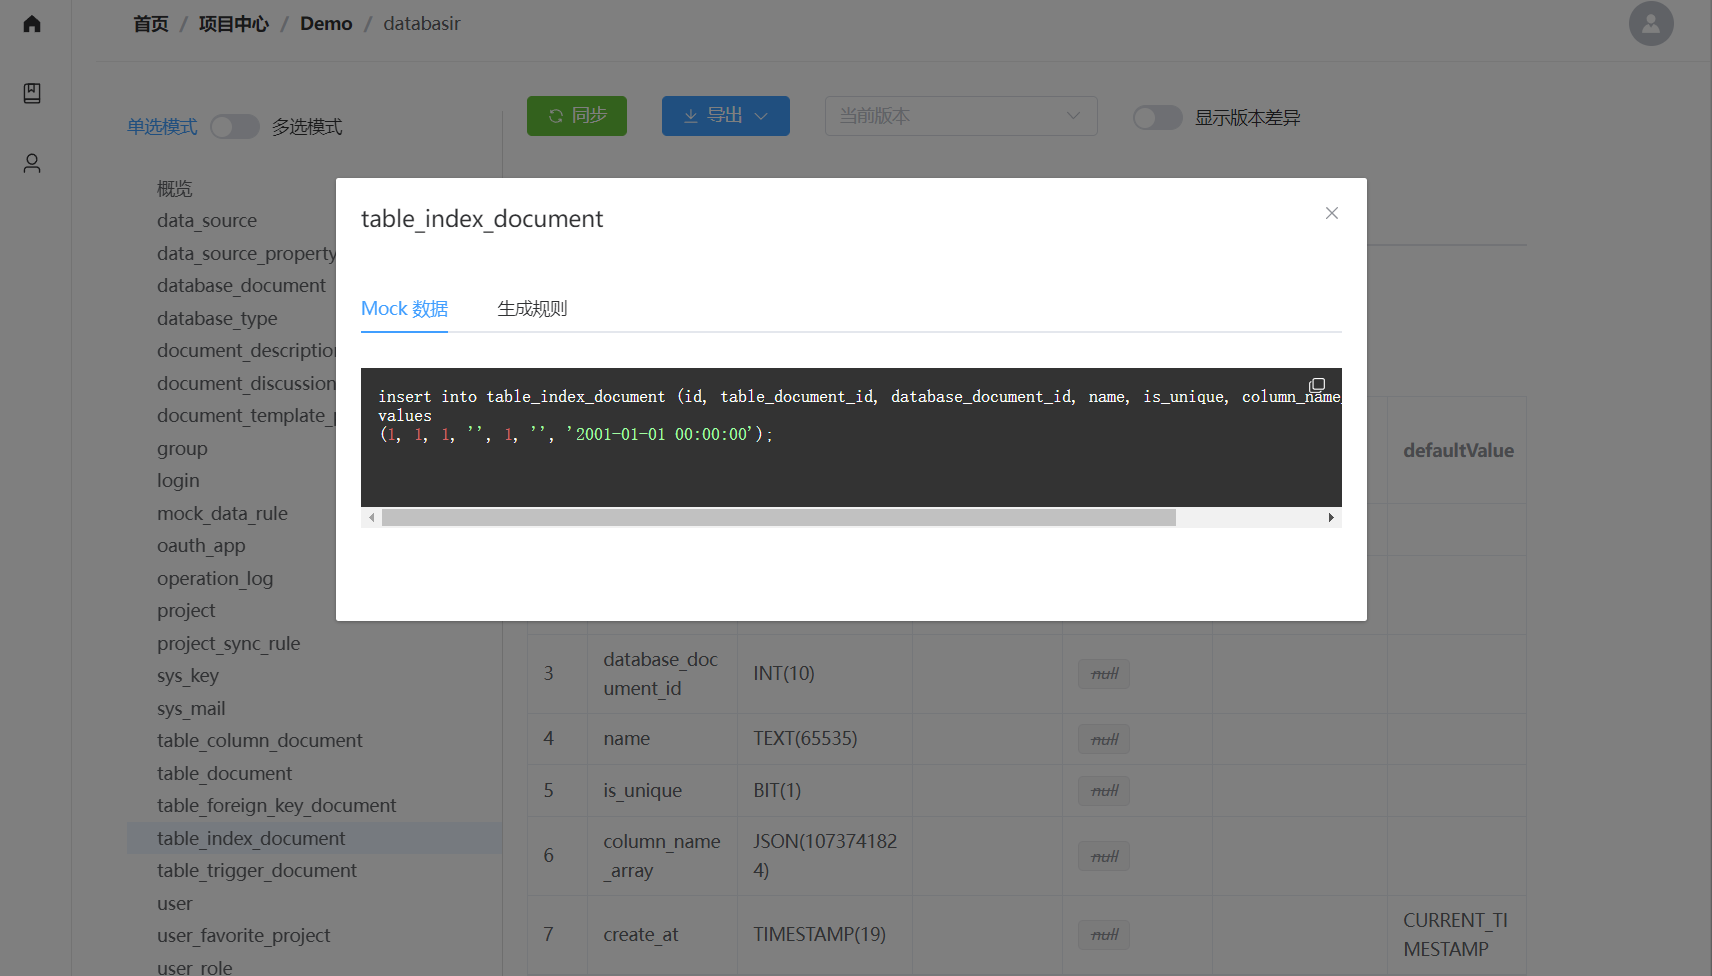Open the document book icon in sidebar

click(32, 93)
